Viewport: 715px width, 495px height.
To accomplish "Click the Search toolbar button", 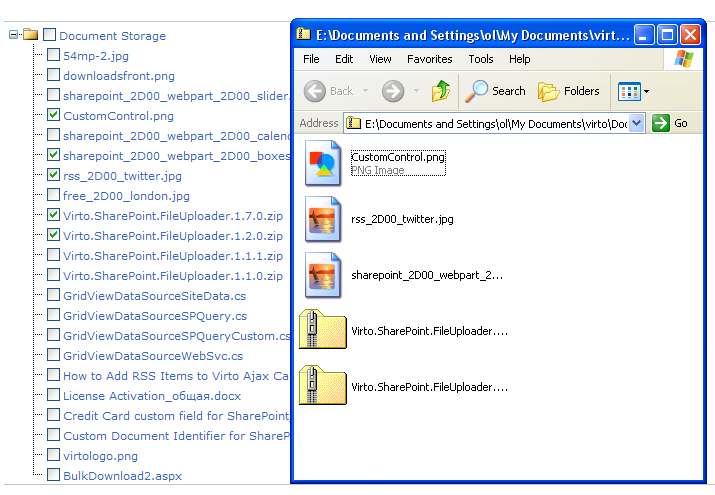I will pos(496,91).
